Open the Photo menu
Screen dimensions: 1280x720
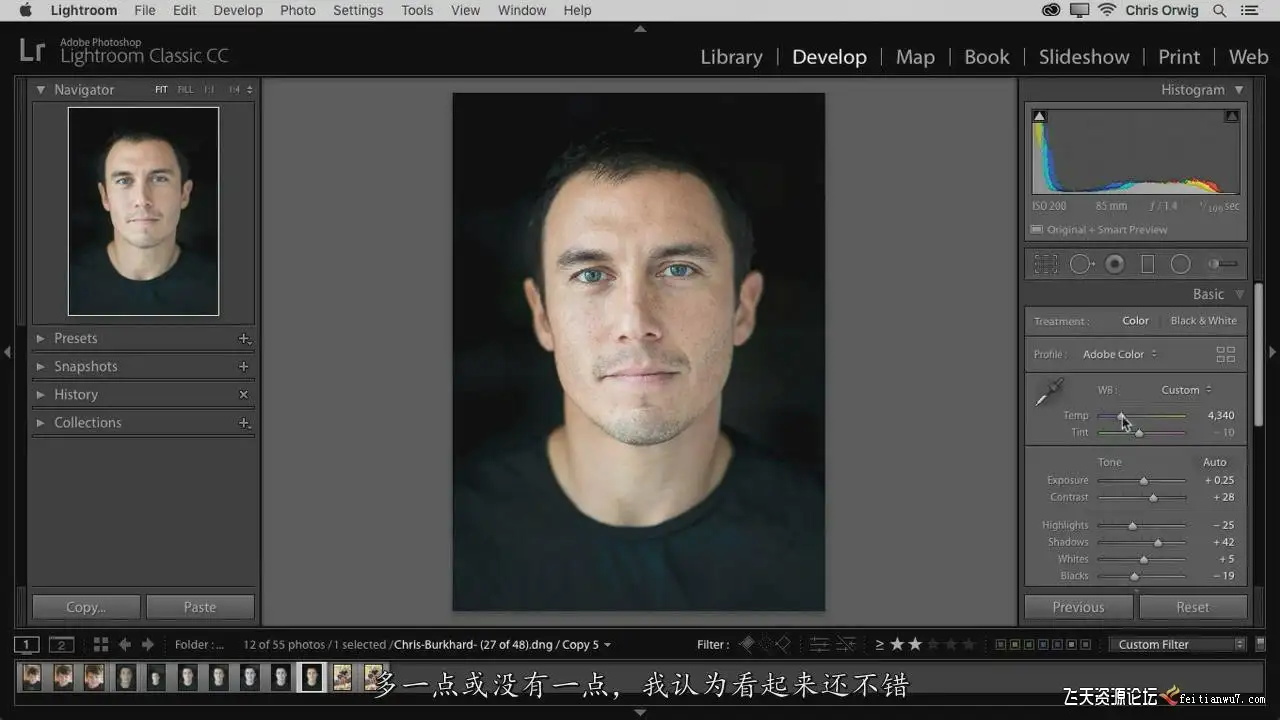298,10
